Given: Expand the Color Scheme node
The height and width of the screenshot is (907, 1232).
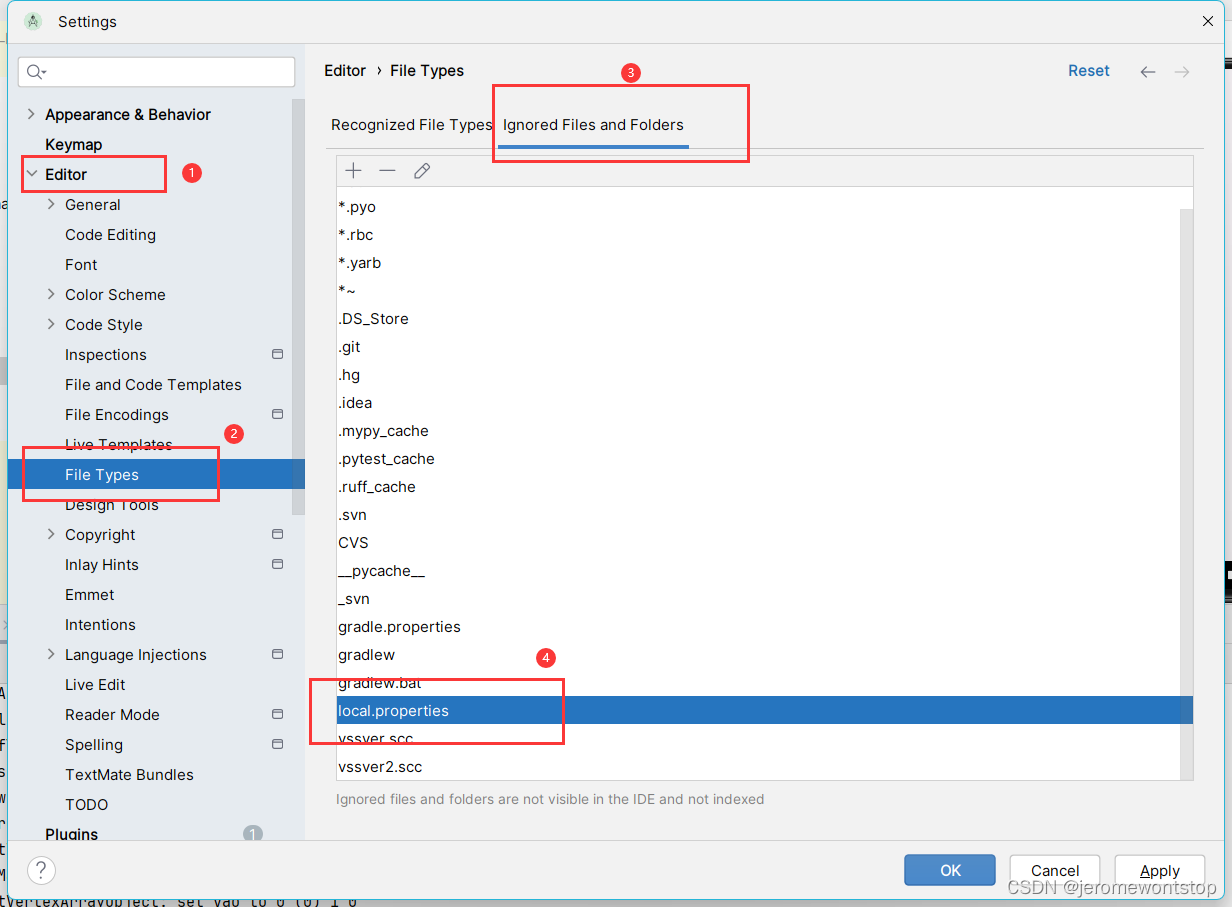Looking at the screenshot, I should 52,294.
